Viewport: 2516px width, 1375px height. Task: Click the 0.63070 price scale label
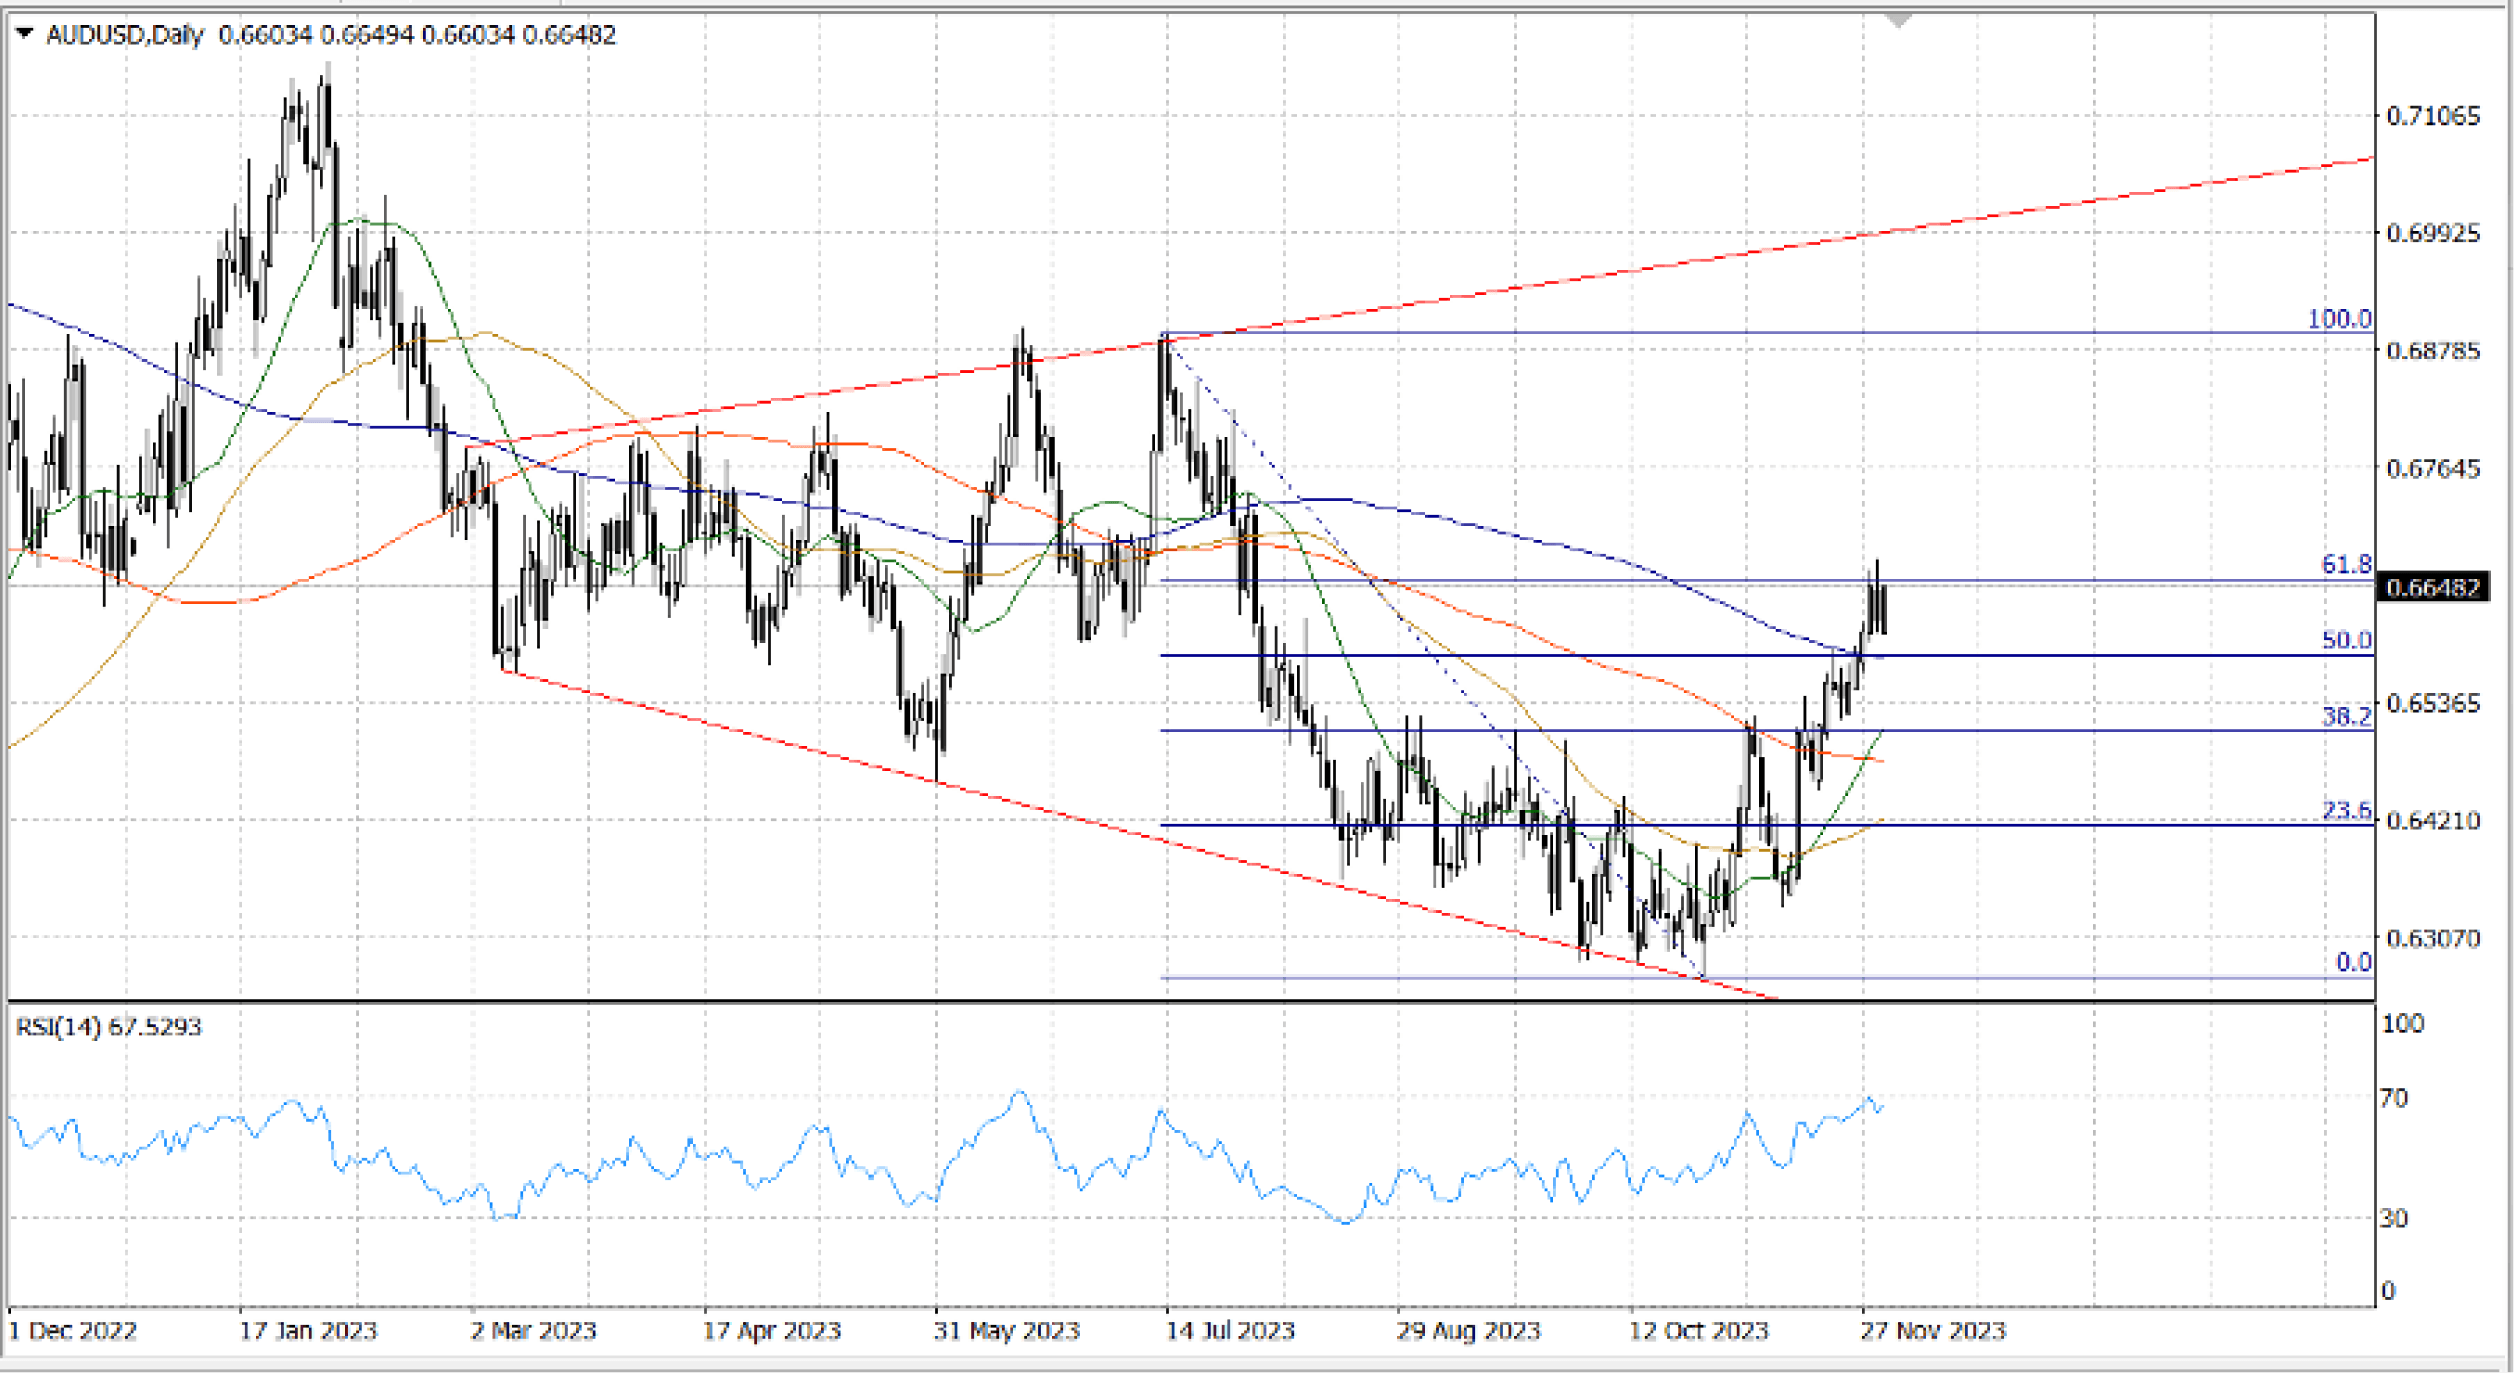pos(2432,939)
